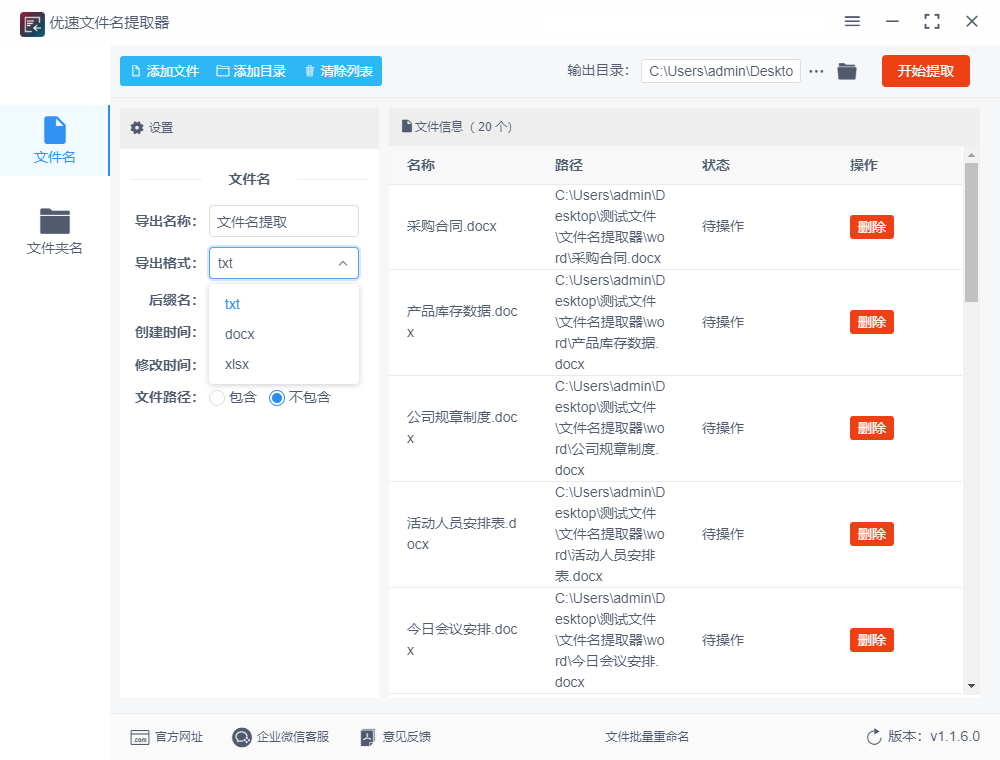Screen dimensions: 1000x760
Task: Select 包含 radio for 文件路径
Action: 217,397
